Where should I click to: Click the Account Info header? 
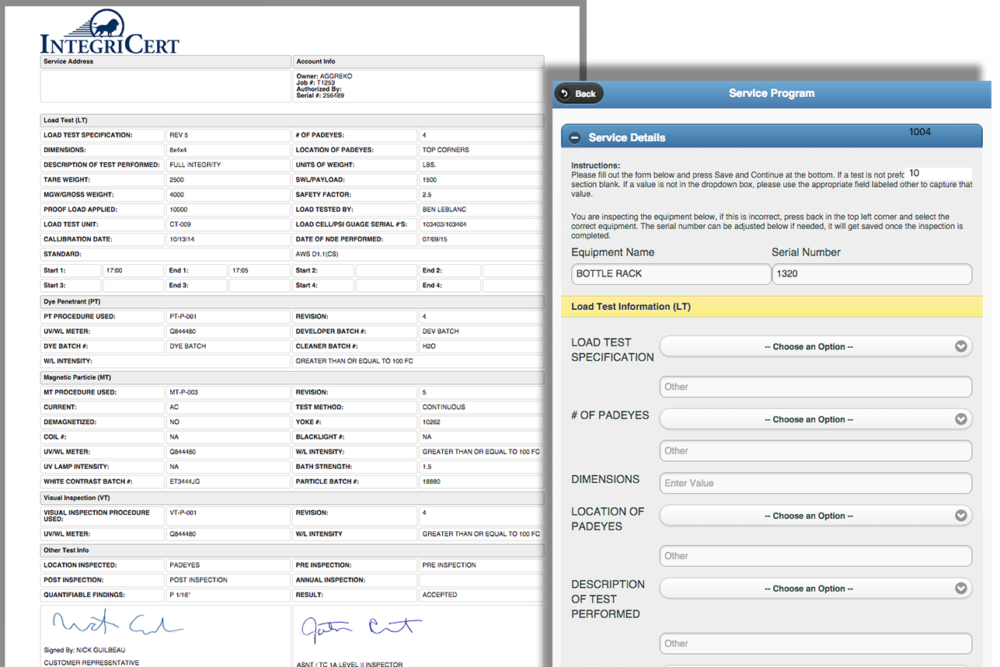point(418,62)
